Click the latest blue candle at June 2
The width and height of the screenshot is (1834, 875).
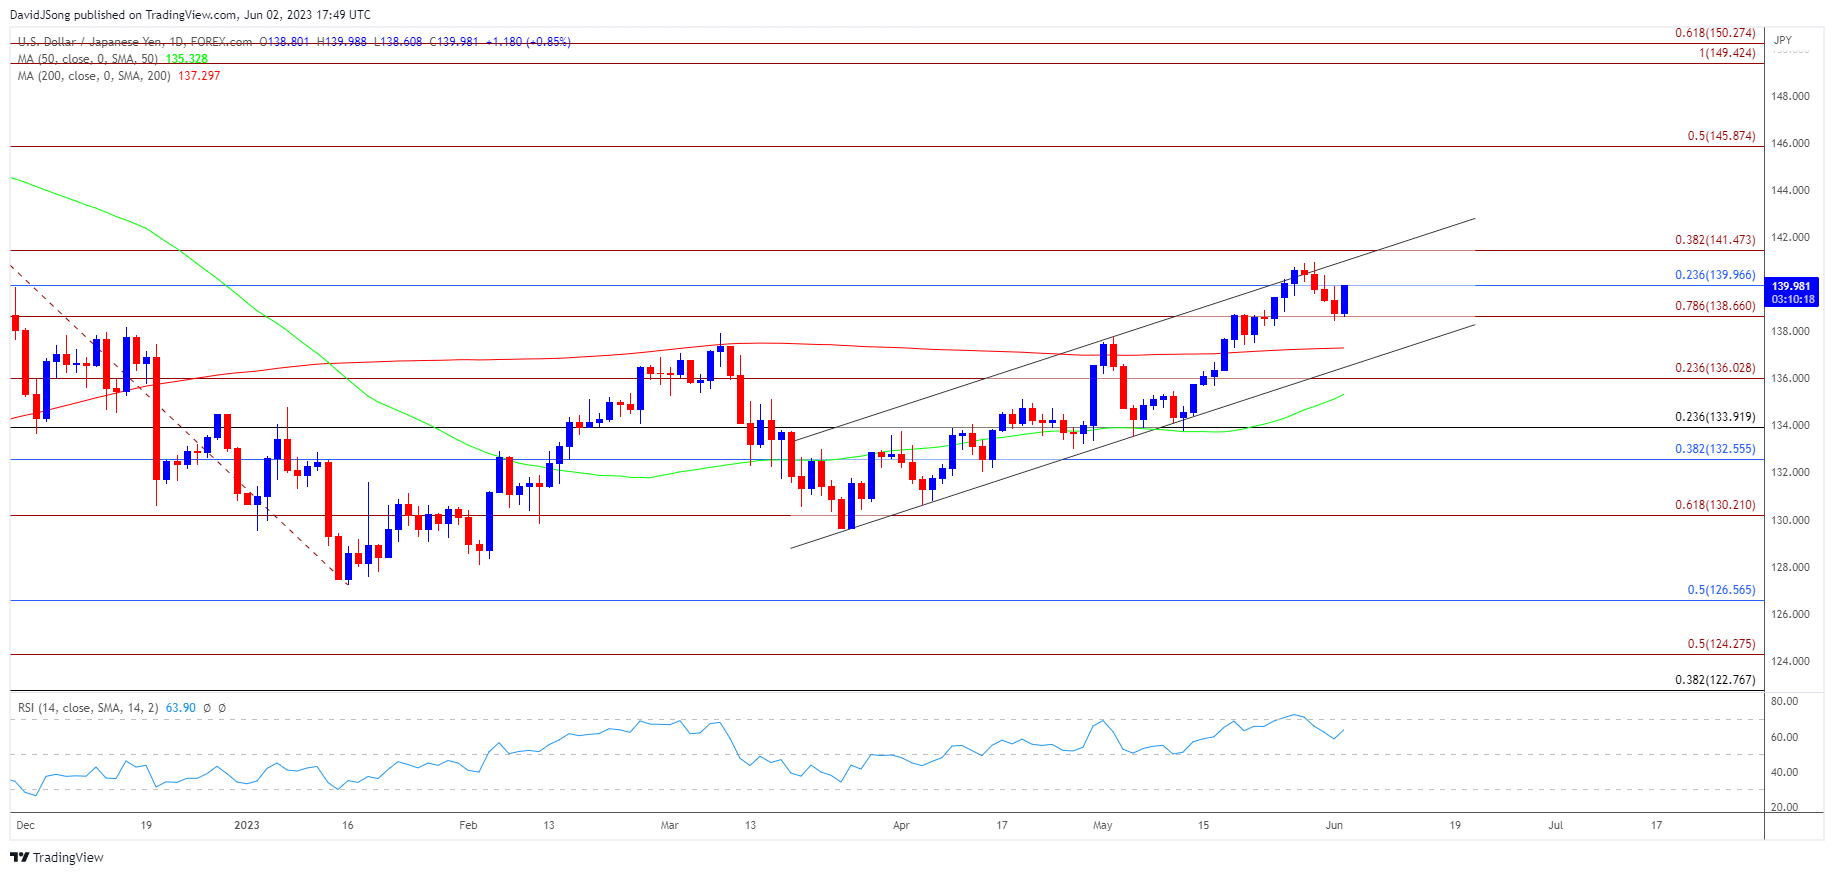(1345, 300)
